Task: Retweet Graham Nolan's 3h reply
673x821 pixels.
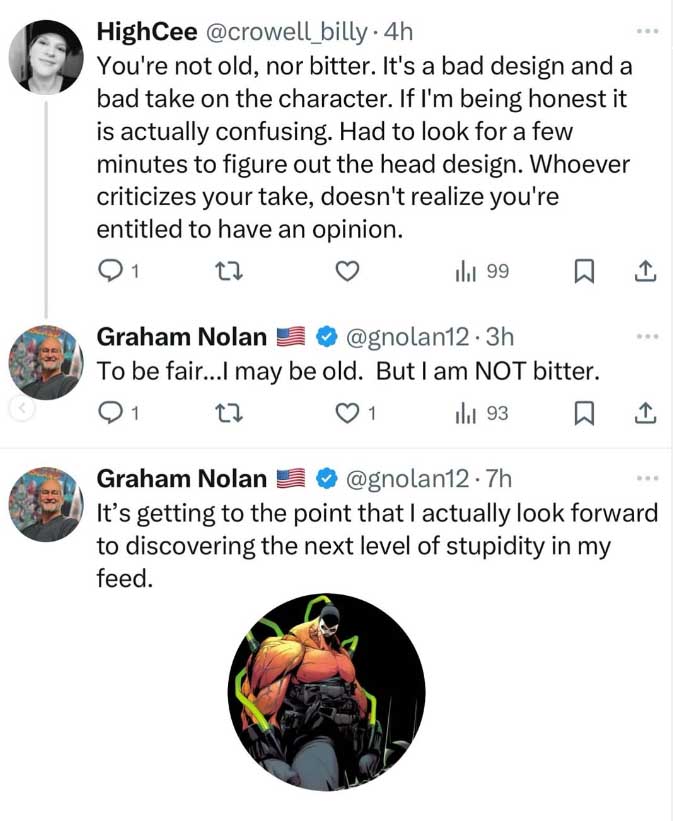Action: [x=230, y=411]
